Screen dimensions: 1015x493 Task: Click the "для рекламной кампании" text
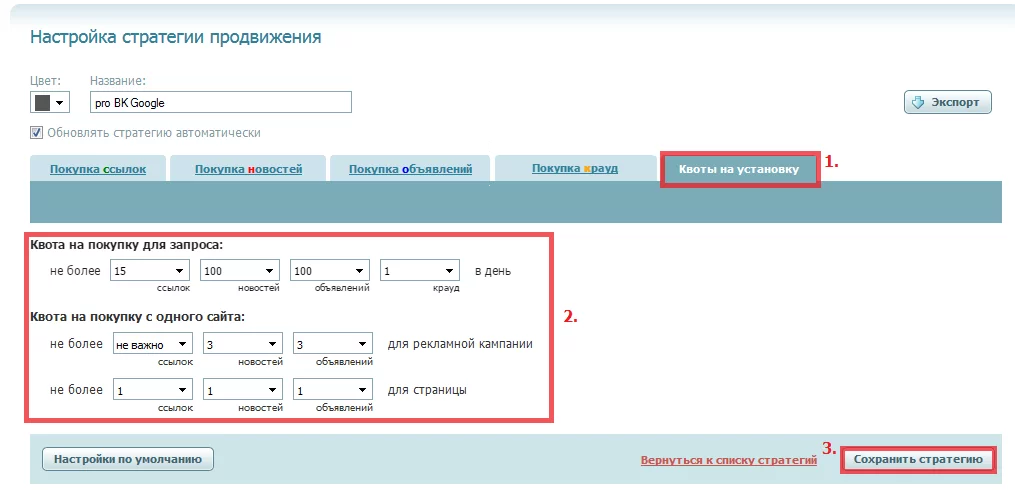coord(460,344)
